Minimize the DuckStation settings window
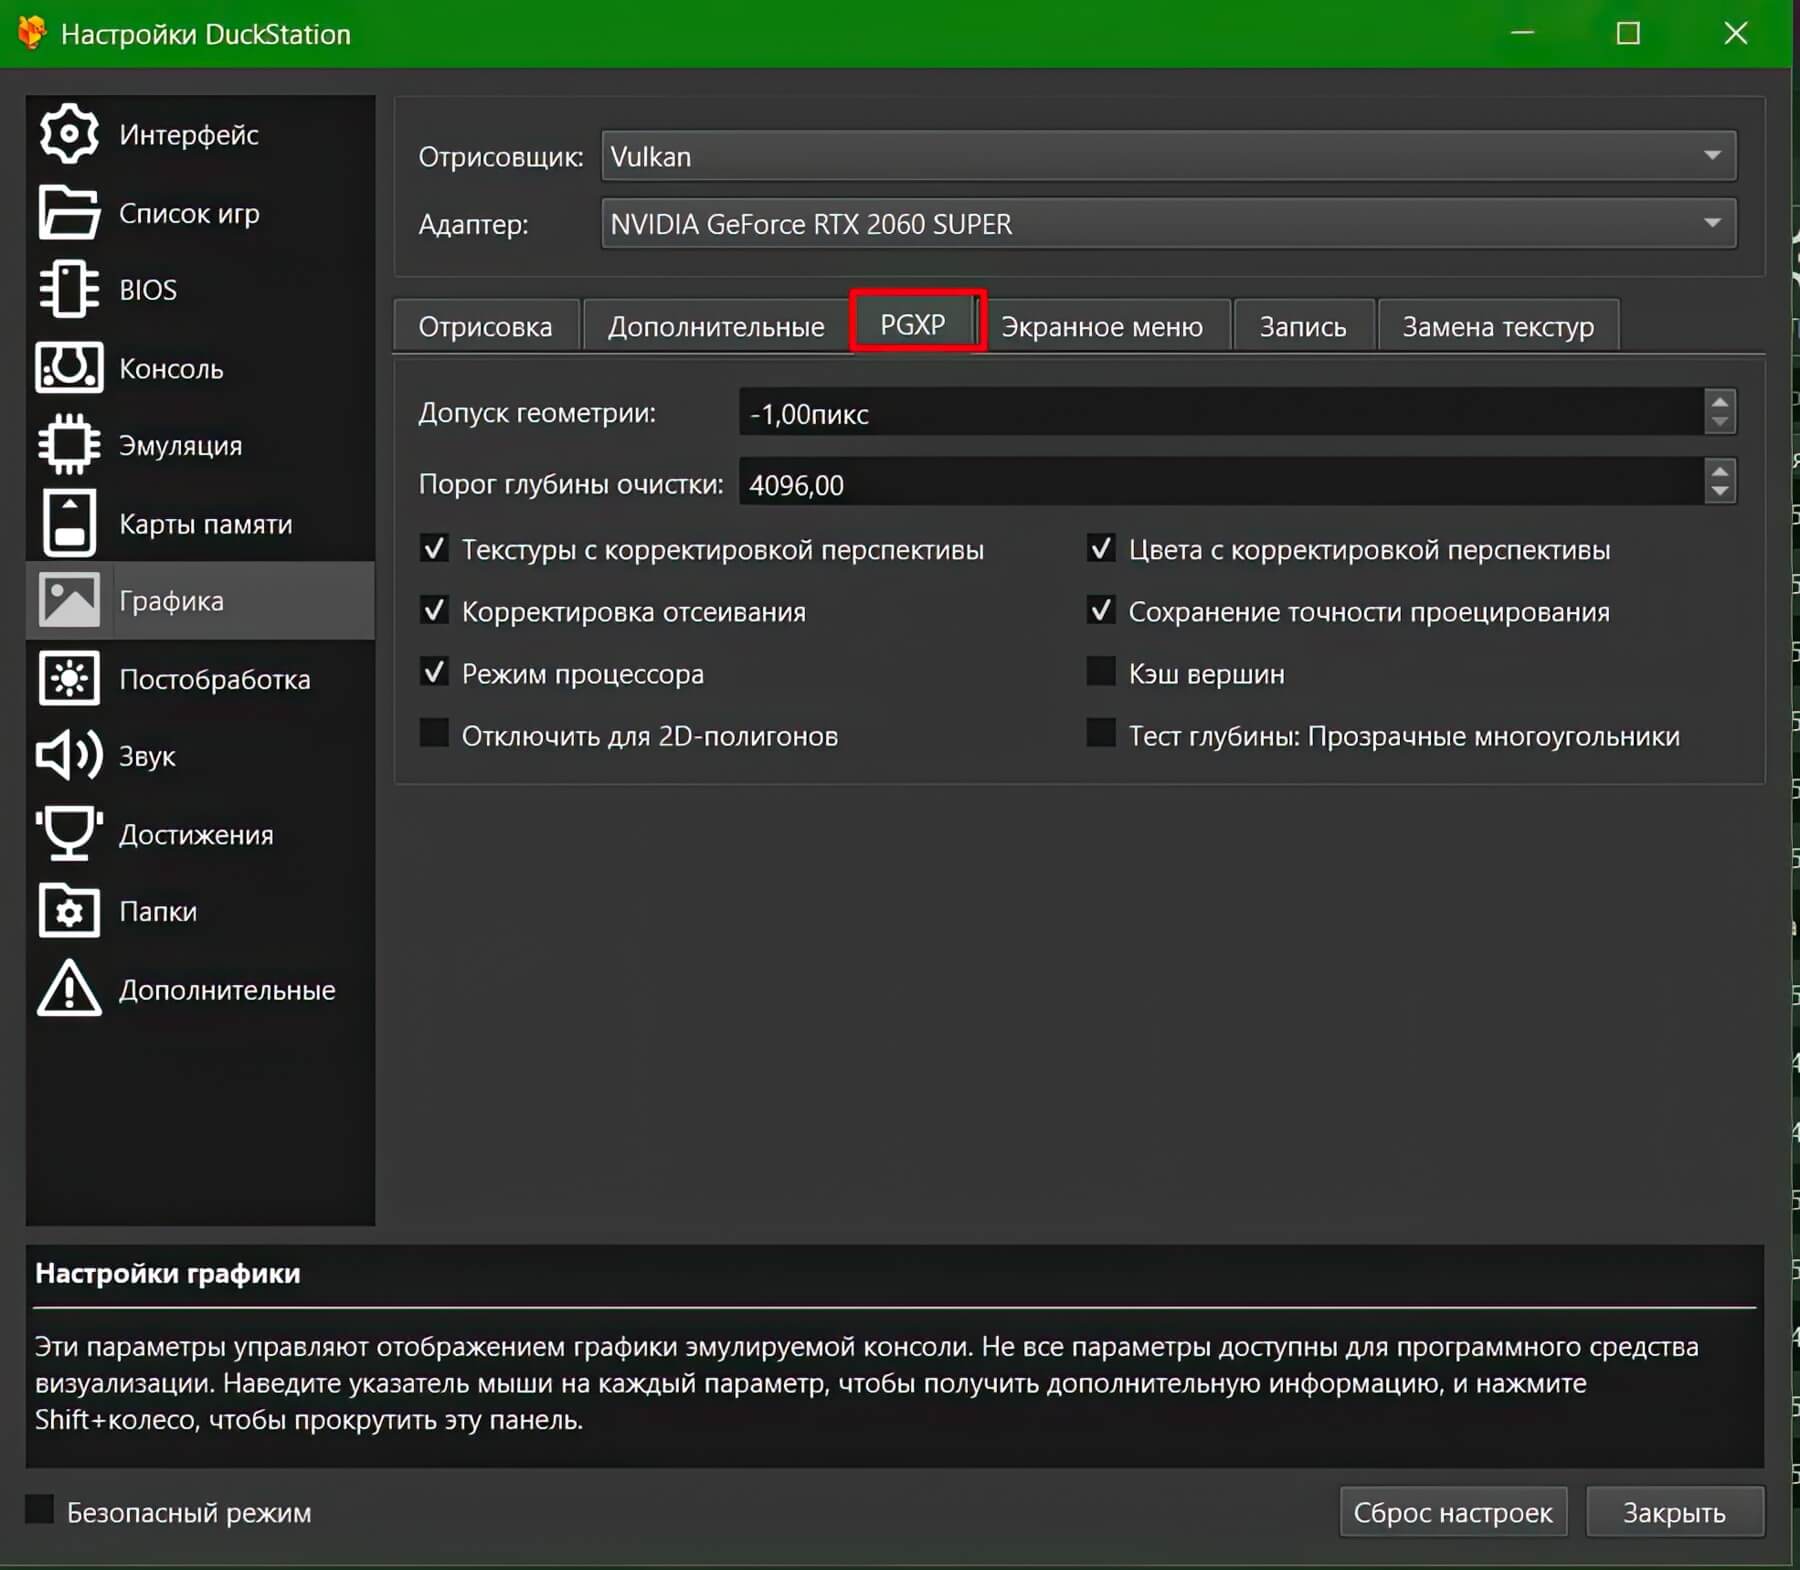 (1522, 33)
